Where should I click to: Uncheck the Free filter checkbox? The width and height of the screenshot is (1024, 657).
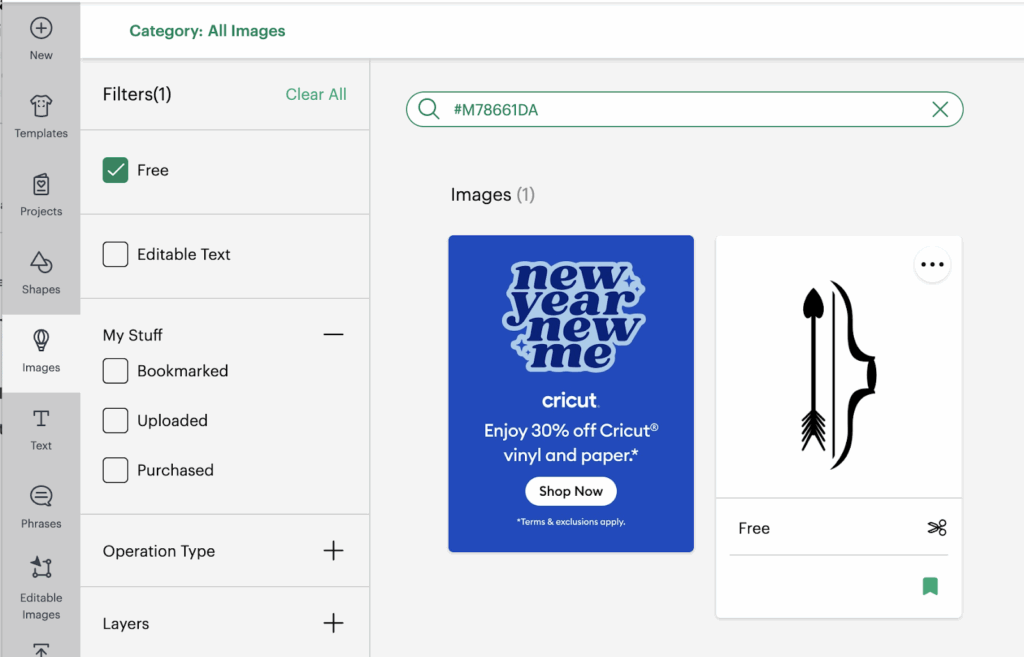(x=116, y=170)
